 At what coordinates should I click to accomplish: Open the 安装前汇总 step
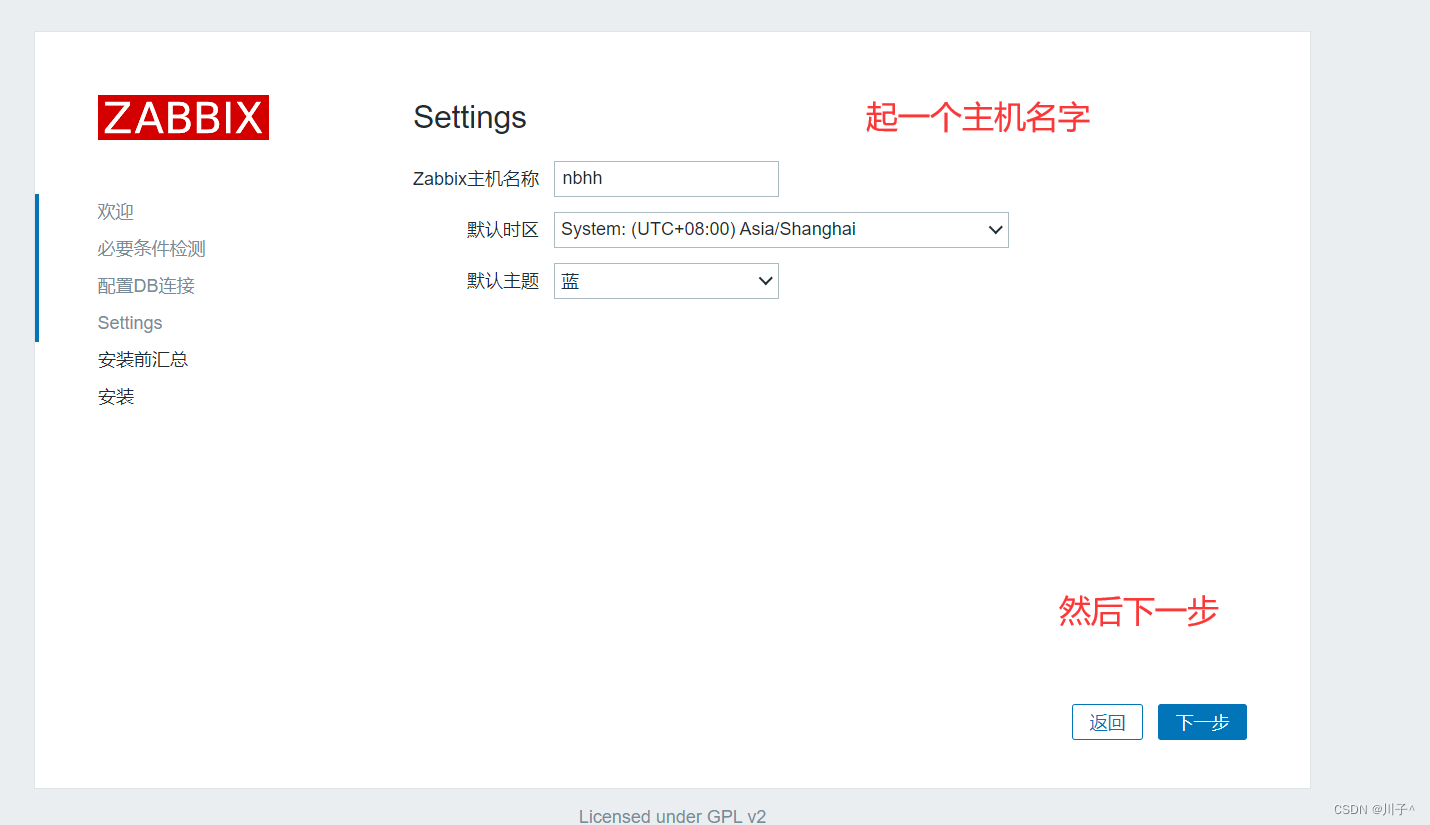click(x=143, y=359)
